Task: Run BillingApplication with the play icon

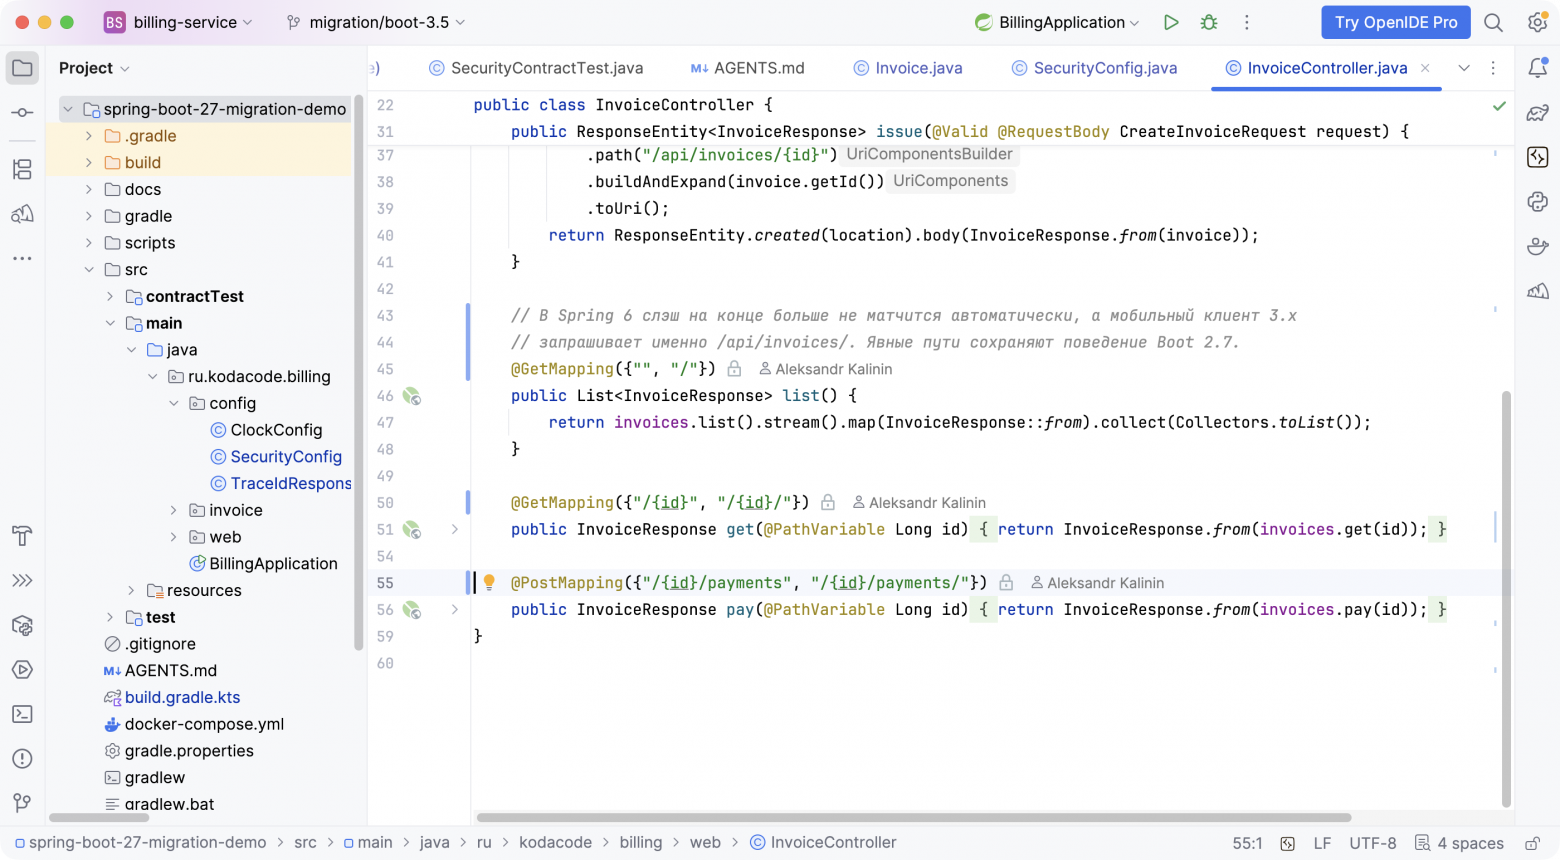Action: [1171, 22]
